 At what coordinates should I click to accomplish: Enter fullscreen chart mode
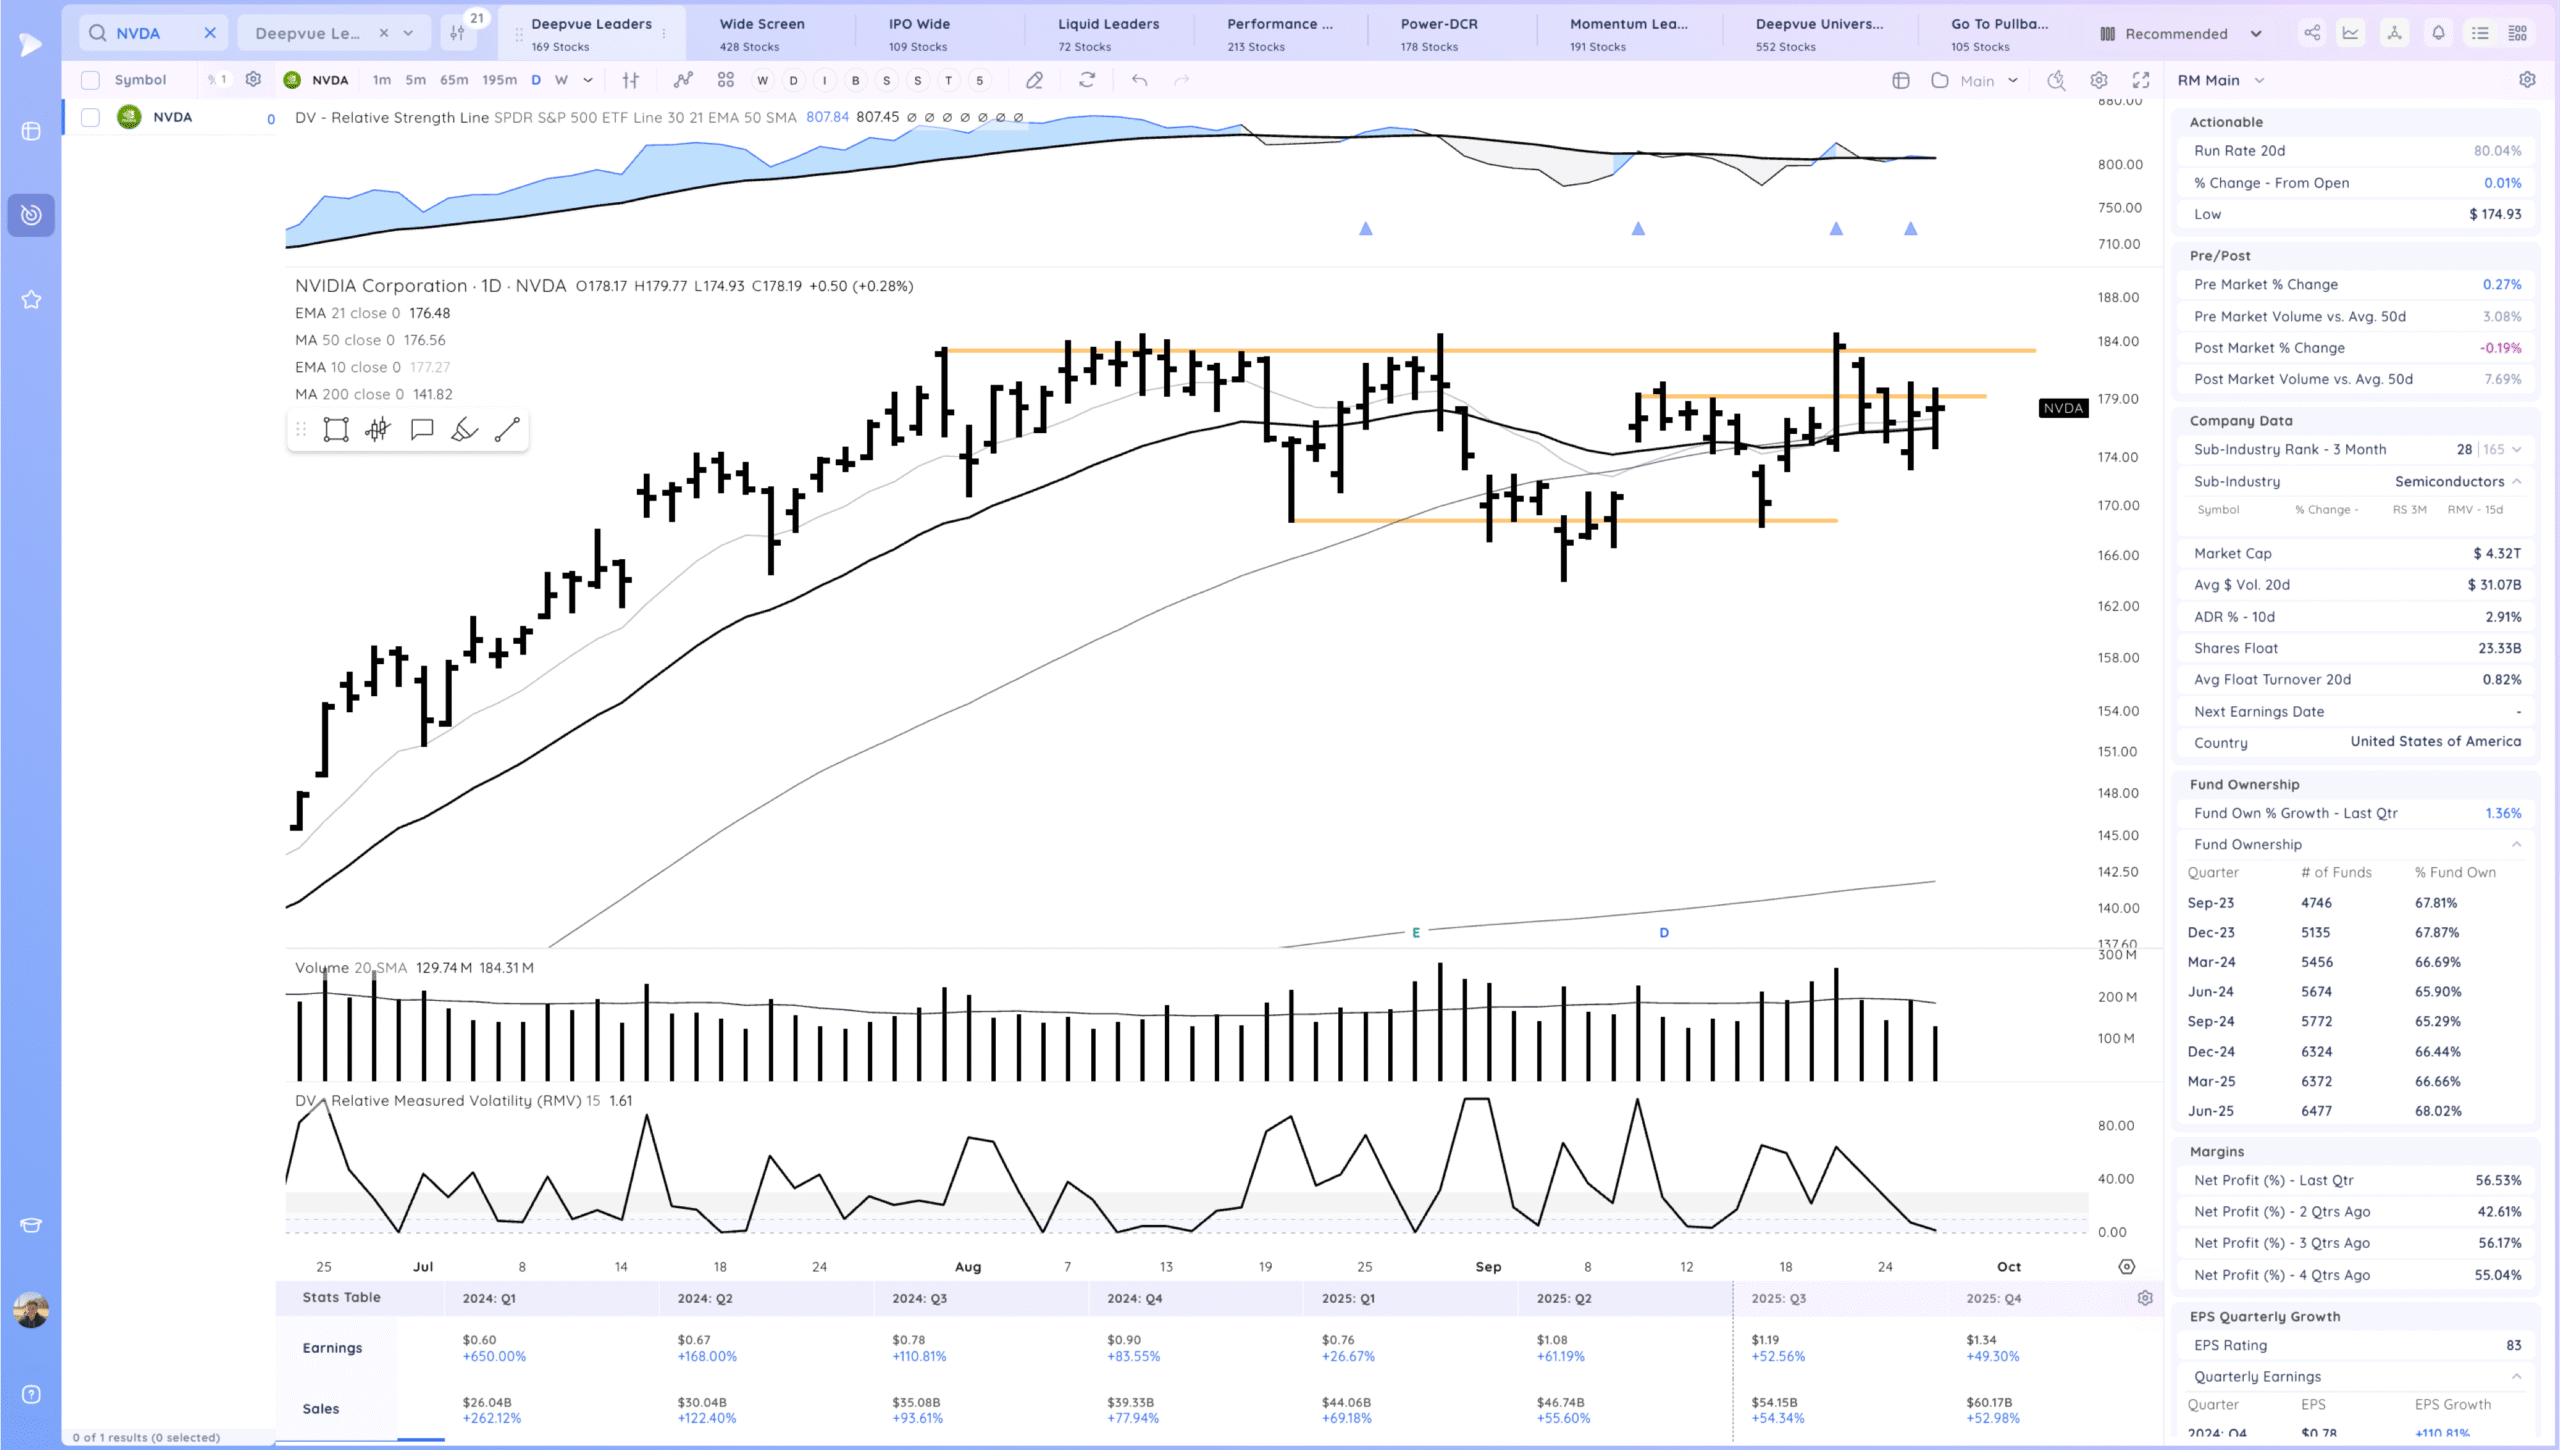(x=2141, y=80)
